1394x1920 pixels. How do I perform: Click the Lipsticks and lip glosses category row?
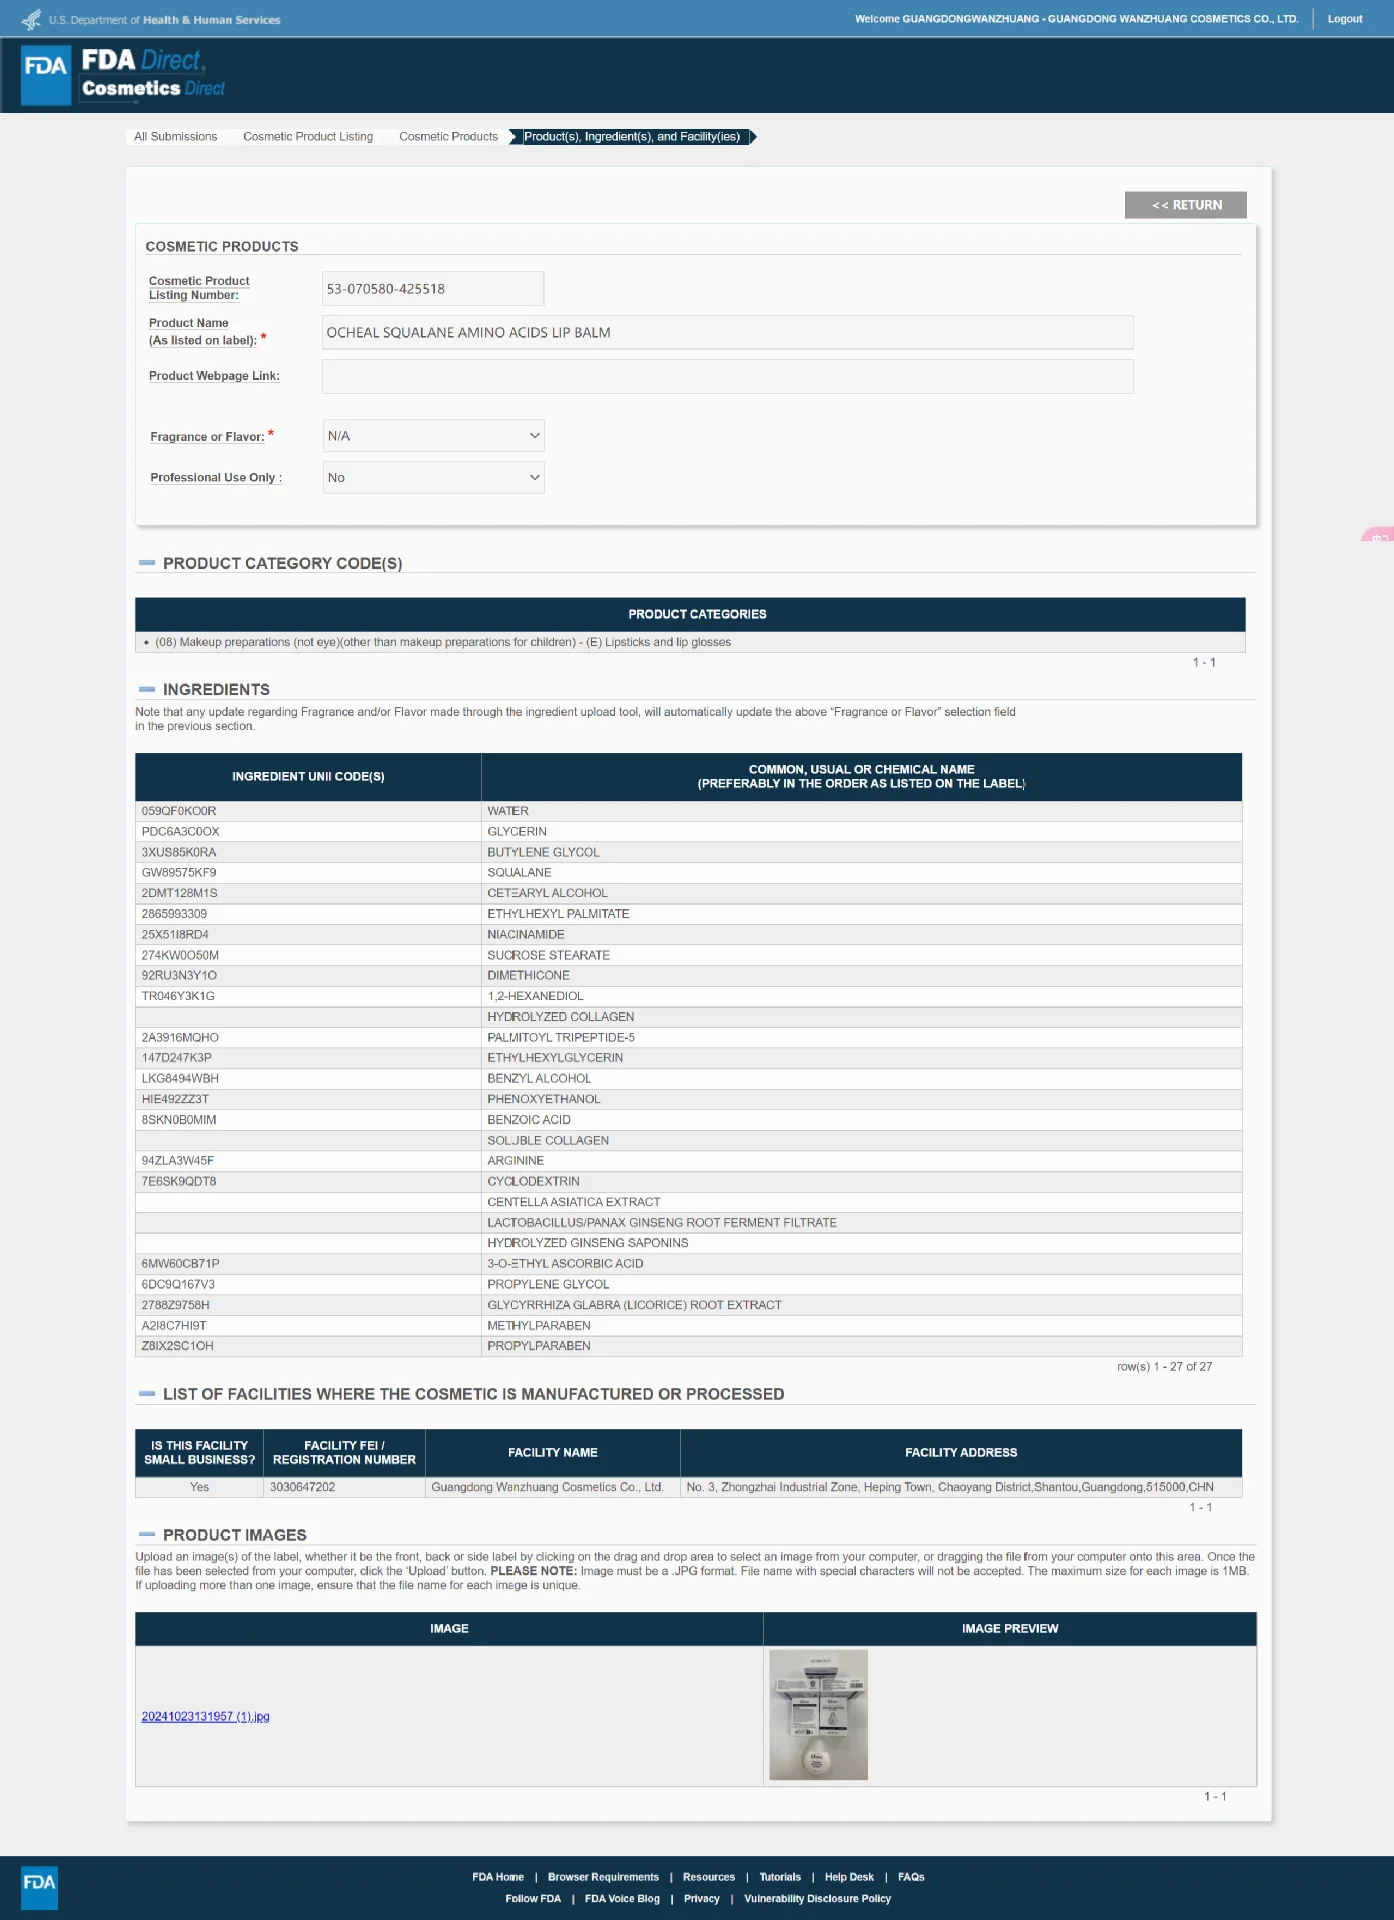[x=690, y=642]
